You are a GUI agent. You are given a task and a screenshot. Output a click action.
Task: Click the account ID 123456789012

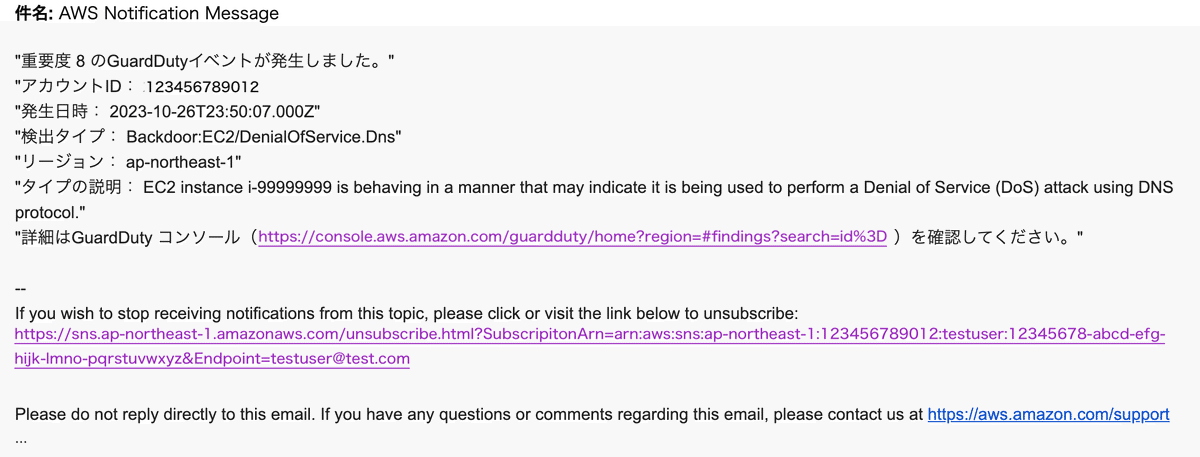coord(202,87)
